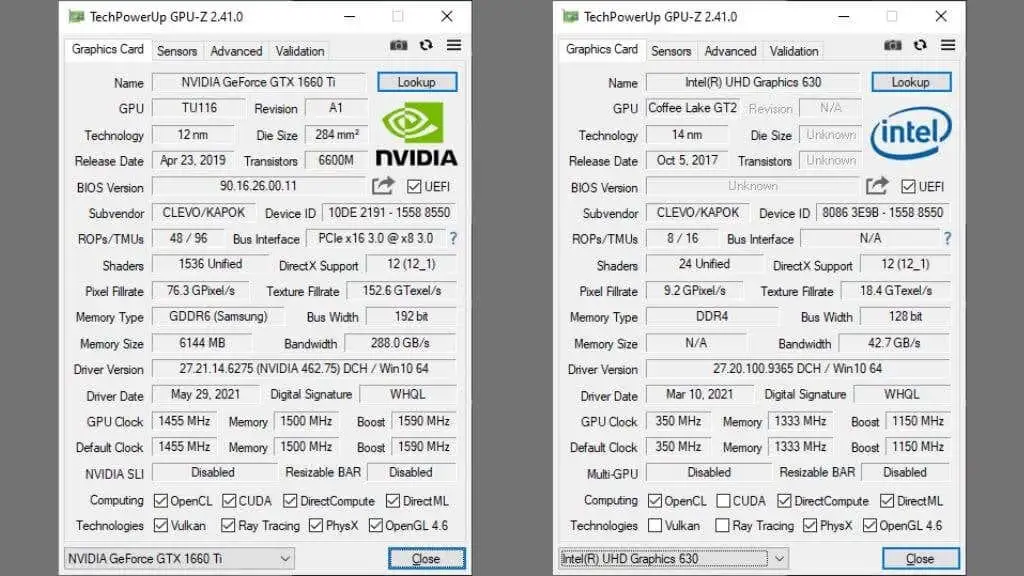Click the refresh icon in the Intel window

tap(920, 45)
